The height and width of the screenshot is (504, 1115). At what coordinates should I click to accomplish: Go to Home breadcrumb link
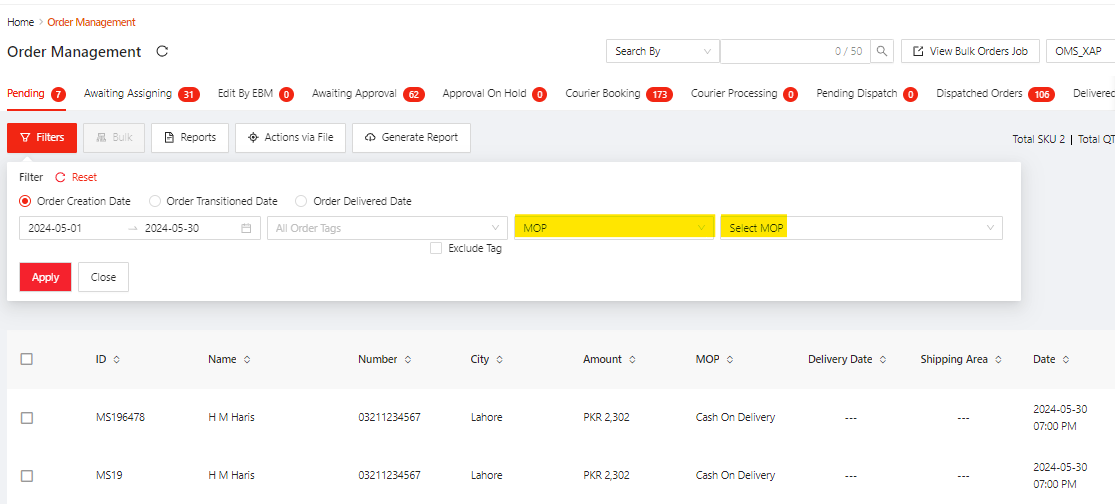coord(20,22)
